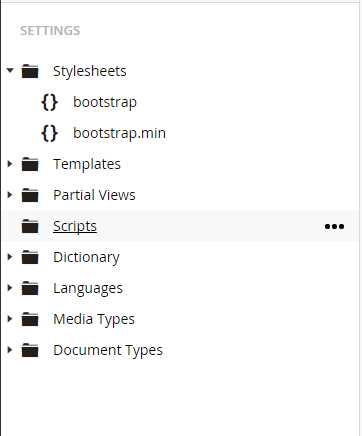The image size is (362, 436).
Task: Expand the Media Types arrow
Action: [10, 319]
